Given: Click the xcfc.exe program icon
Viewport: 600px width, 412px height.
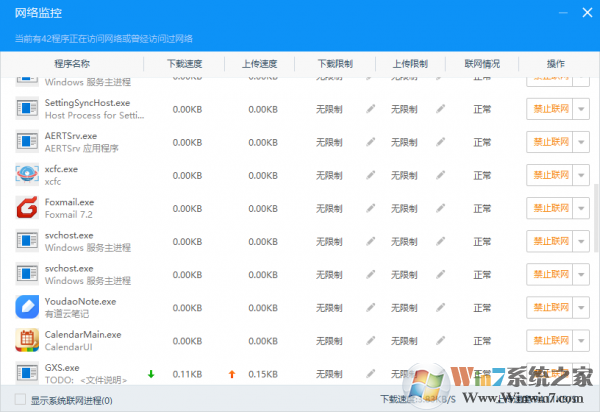Looking at the screenshot, I should [27, 175].
